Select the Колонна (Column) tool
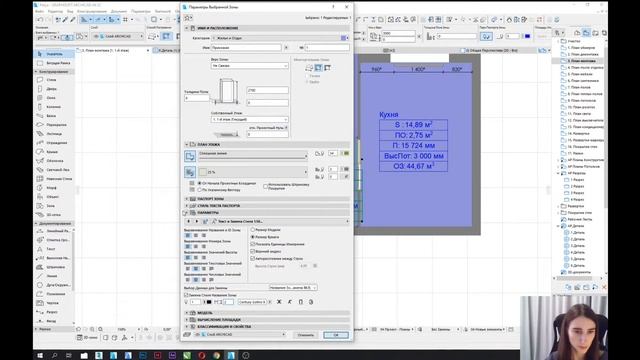The image size is (640, 360). coord(54,107)
